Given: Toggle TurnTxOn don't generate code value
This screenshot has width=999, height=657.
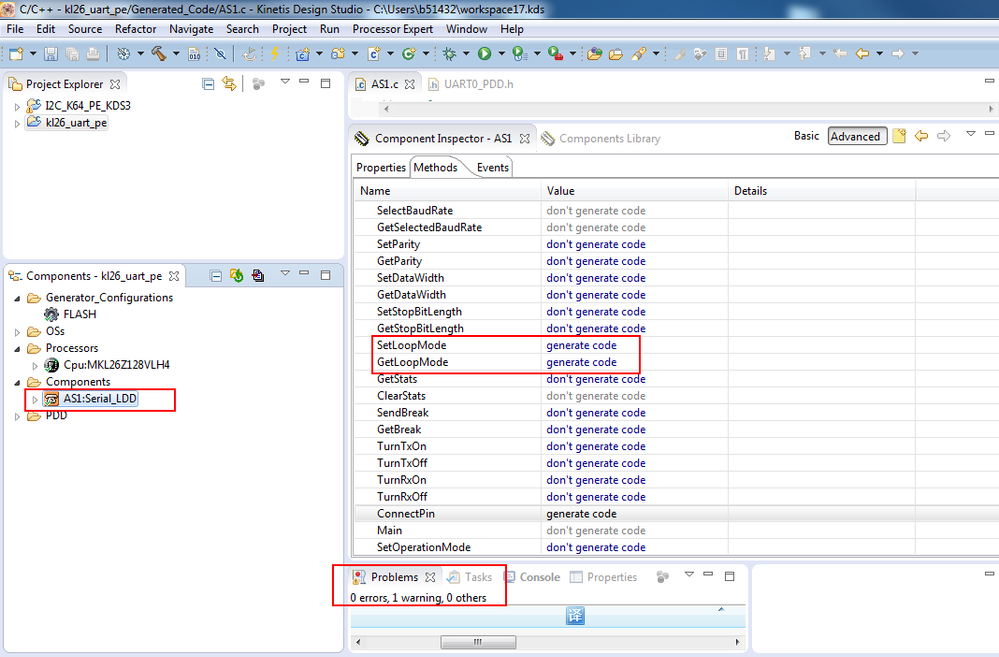Looking at the screenshot, I should pos(596,446).
